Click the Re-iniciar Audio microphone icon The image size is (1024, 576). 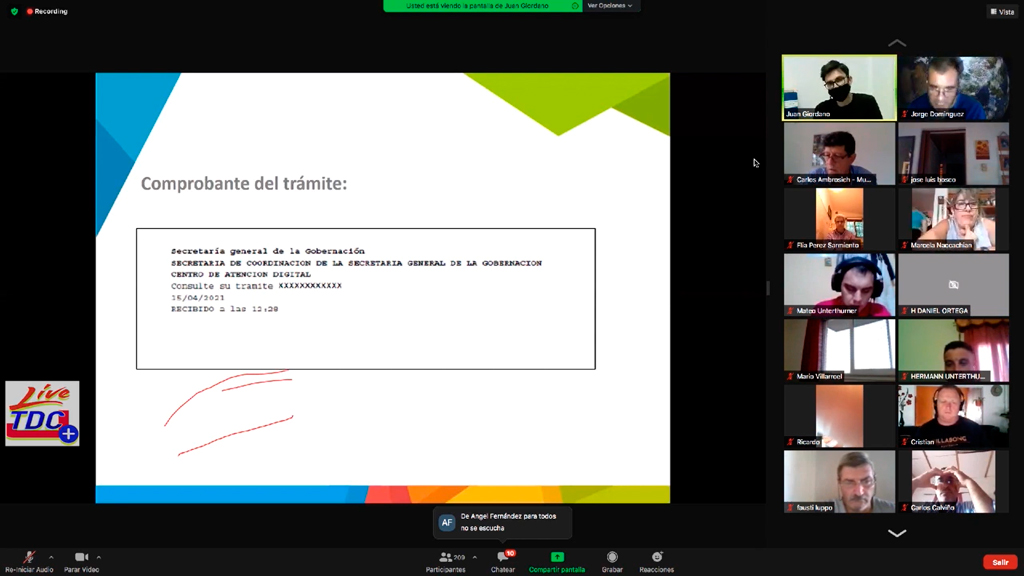click(29, 557)
